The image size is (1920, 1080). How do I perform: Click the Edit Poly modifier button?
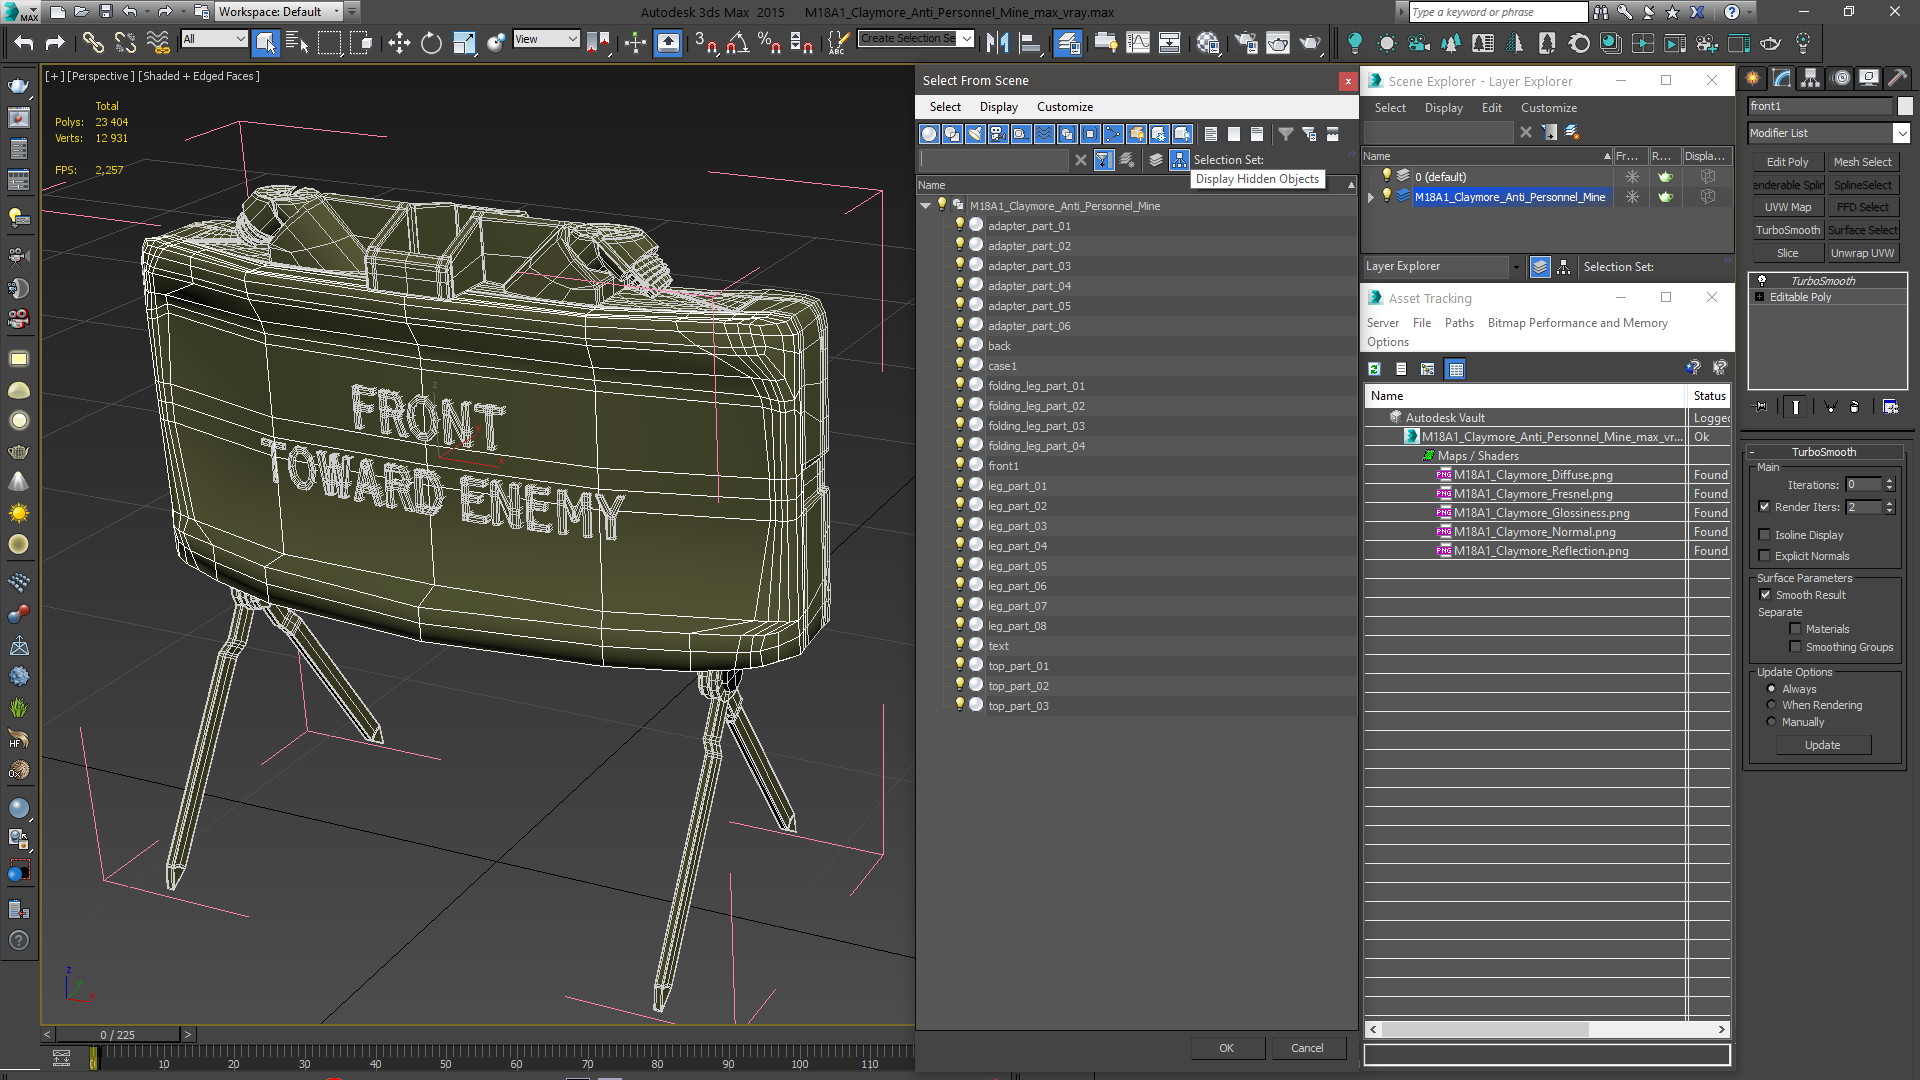point(1787,162)
